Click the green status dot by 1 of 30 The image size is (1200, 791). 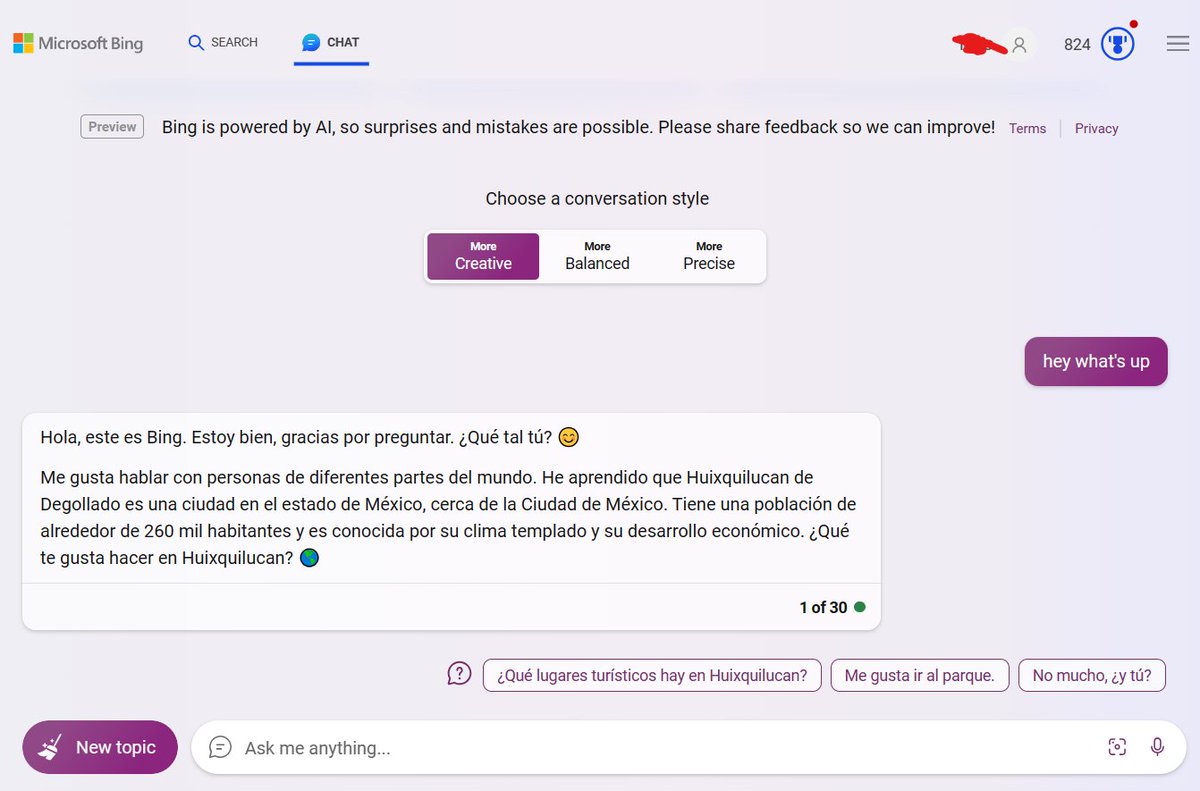click(x=860, y=607)
